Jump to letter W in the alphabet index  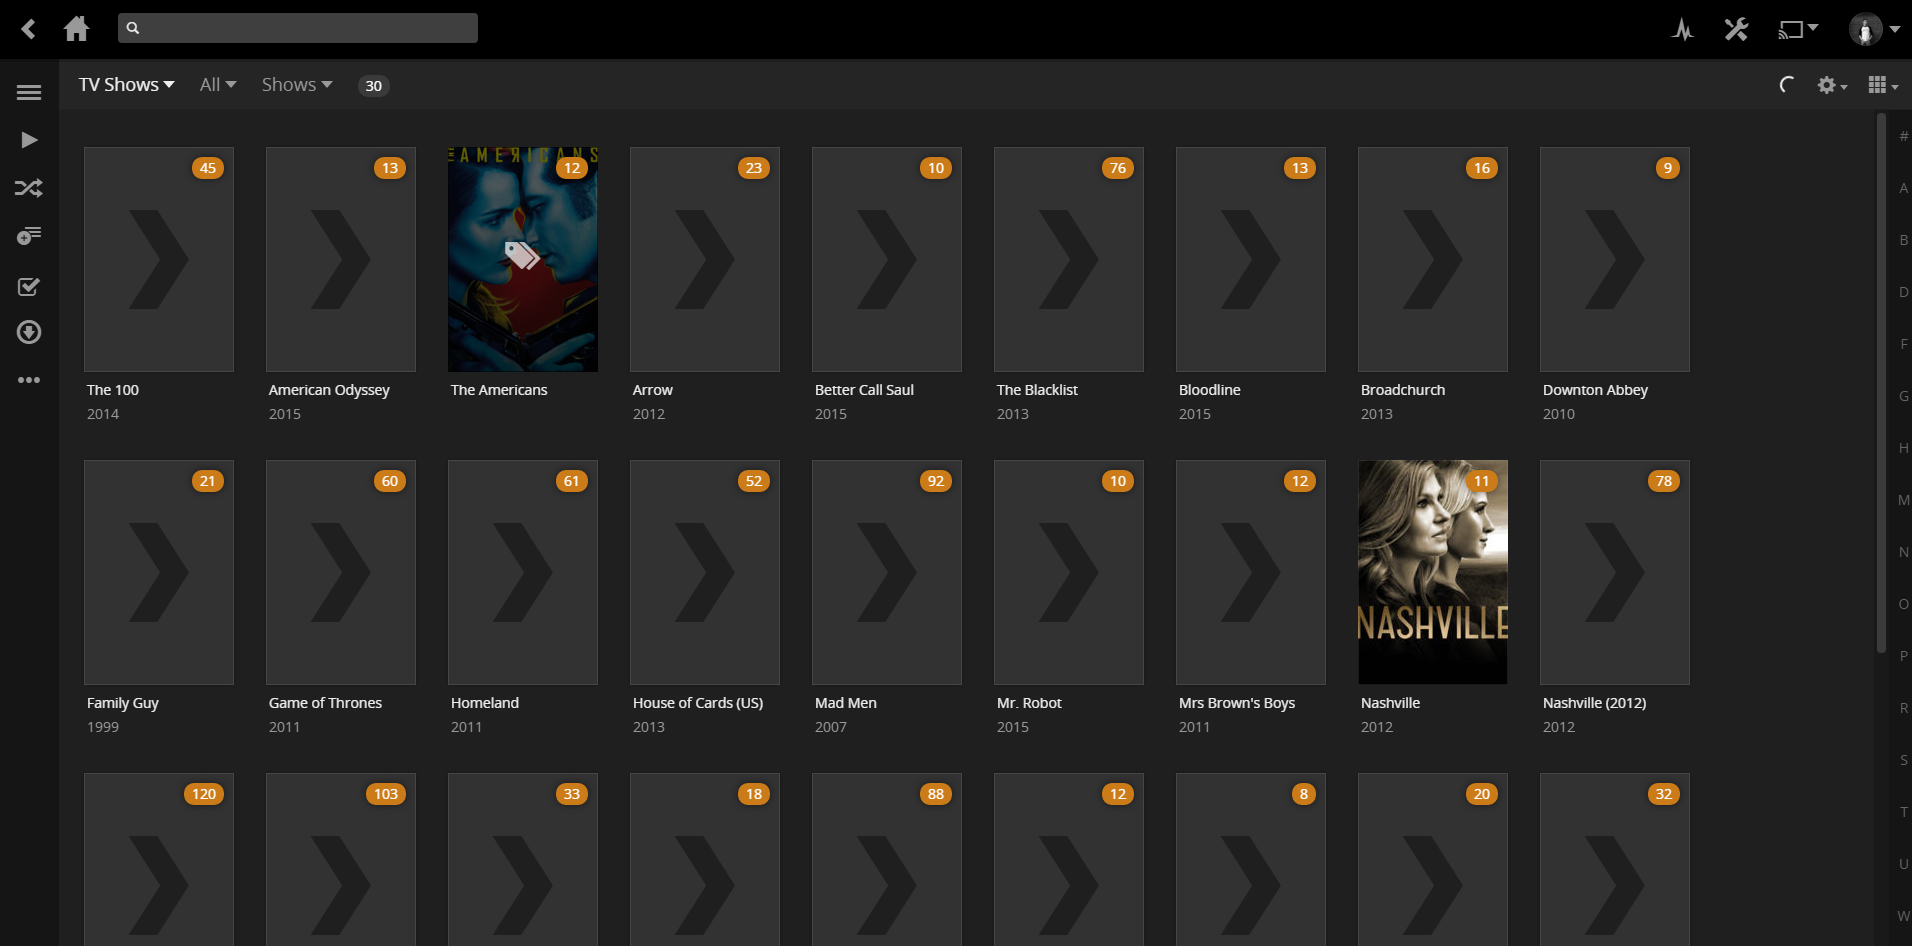[1903, 916]
